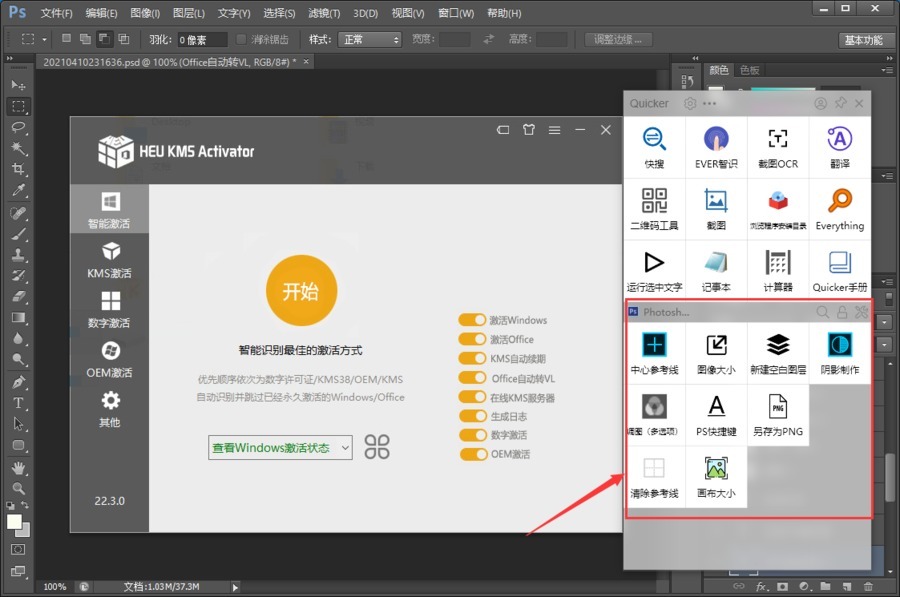
Task: Toggle the Office自动转VL switch
Action: [472, 378]
